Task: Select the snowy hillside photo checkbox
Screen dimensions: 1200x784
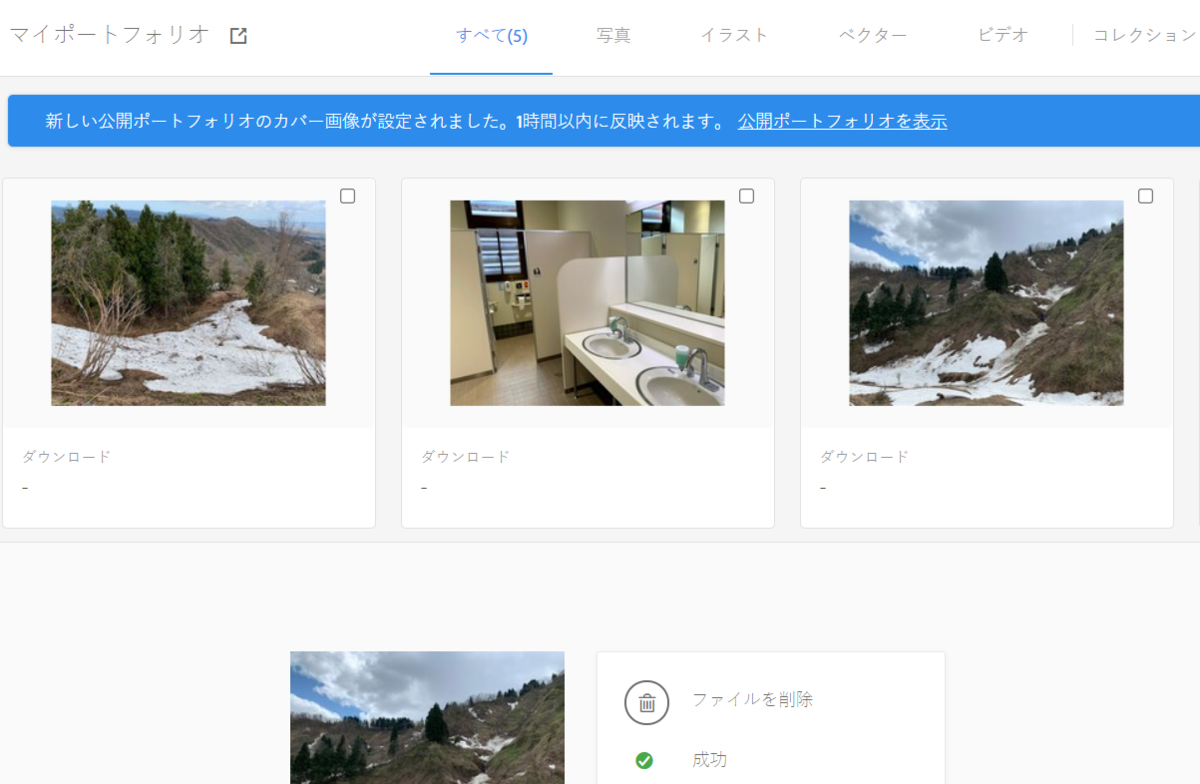Action: click(348, 196)
